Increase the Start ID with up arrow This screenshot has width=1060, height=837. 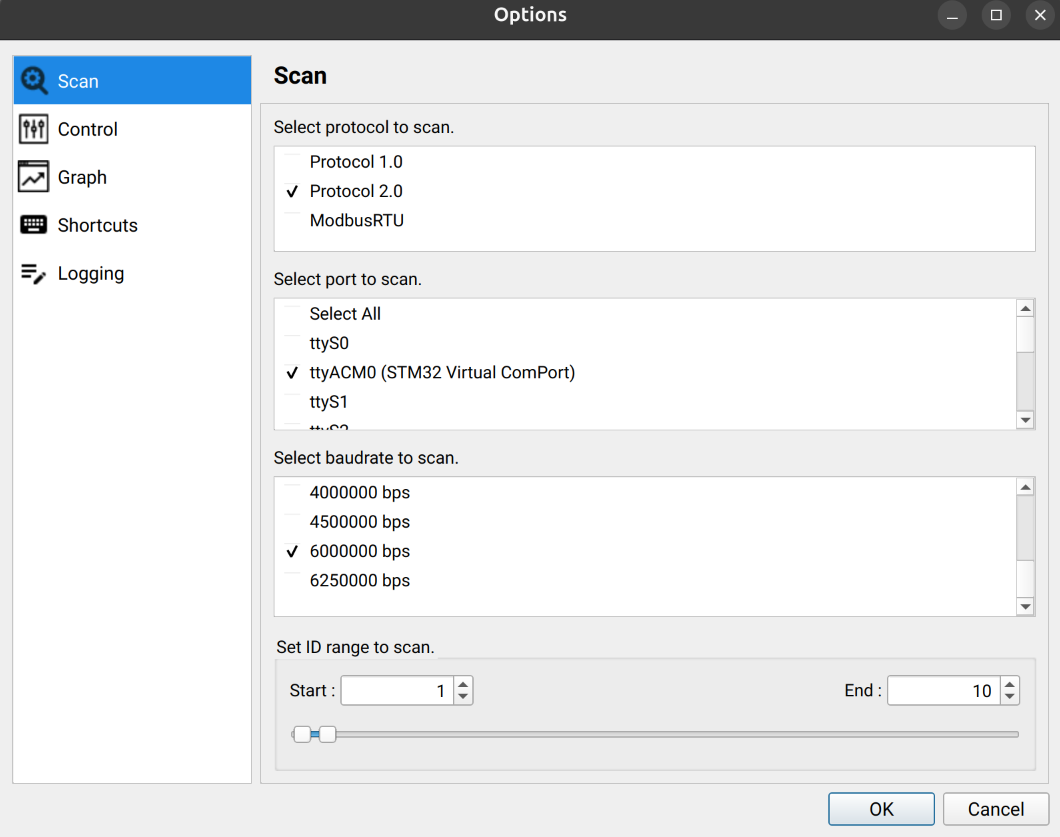[463, 685]
